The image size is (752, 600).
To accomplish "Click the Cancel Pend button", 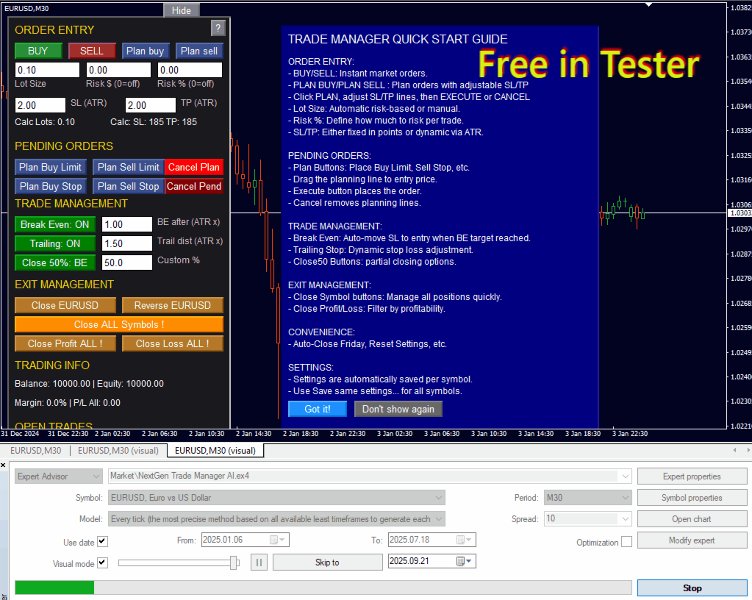I will (194, 186).
